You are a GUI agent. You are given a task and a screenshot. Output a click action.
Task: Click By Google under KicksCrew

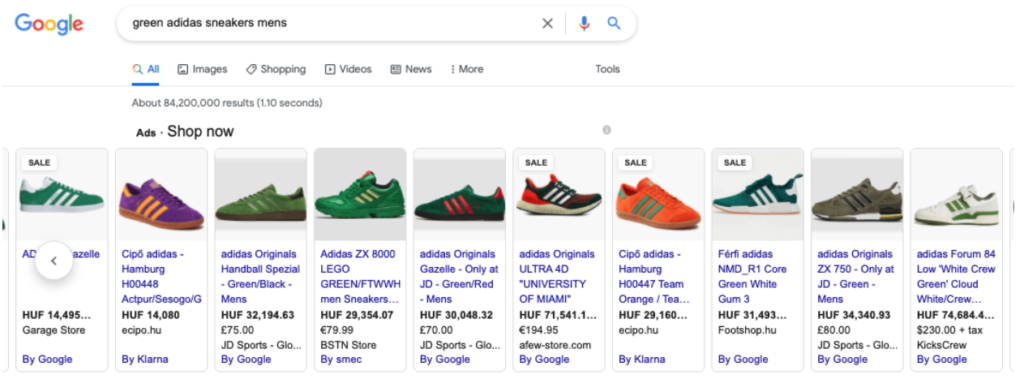(x=942, y=359)
